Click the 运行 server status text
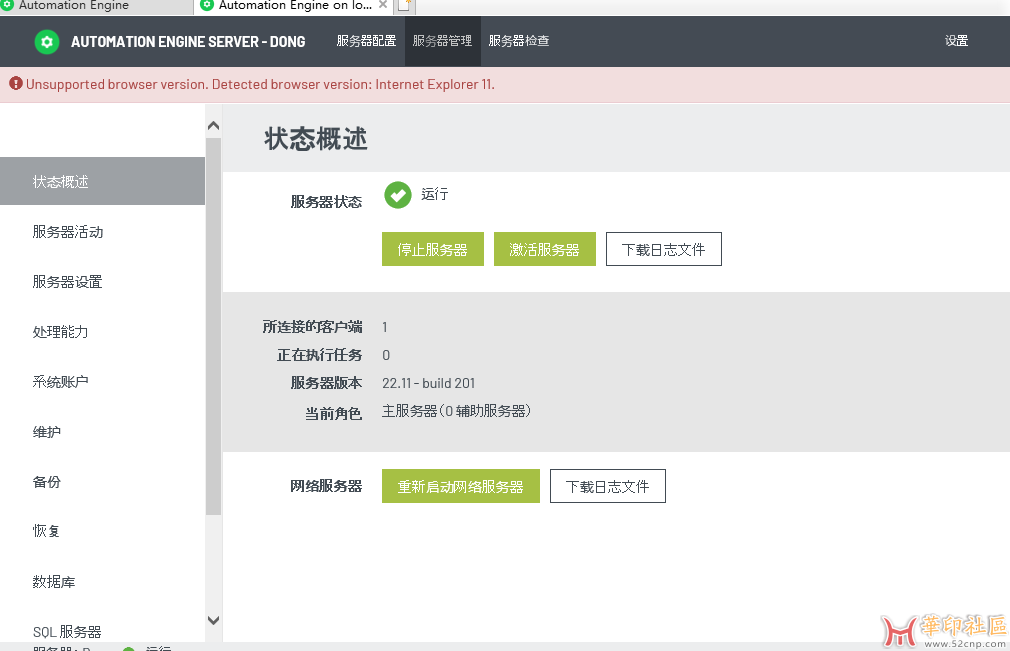1010x651 pixels. [435, 194]
